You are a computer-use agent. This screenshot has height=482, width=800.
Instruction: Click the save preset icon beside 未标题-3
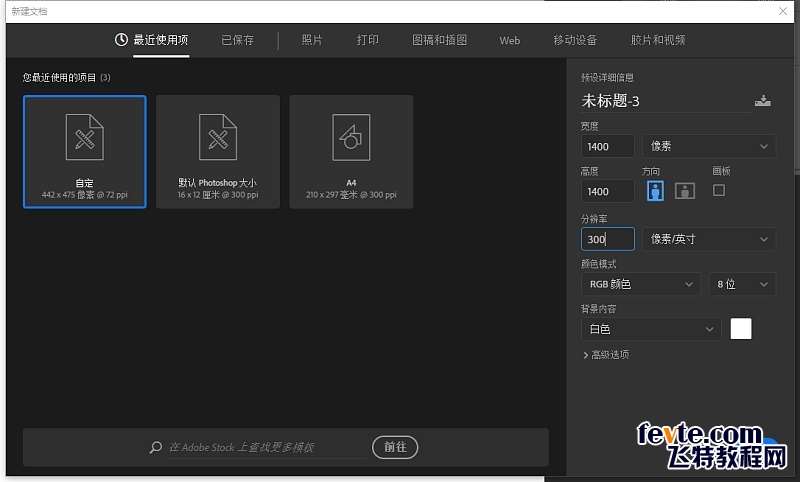pos(763,100)
